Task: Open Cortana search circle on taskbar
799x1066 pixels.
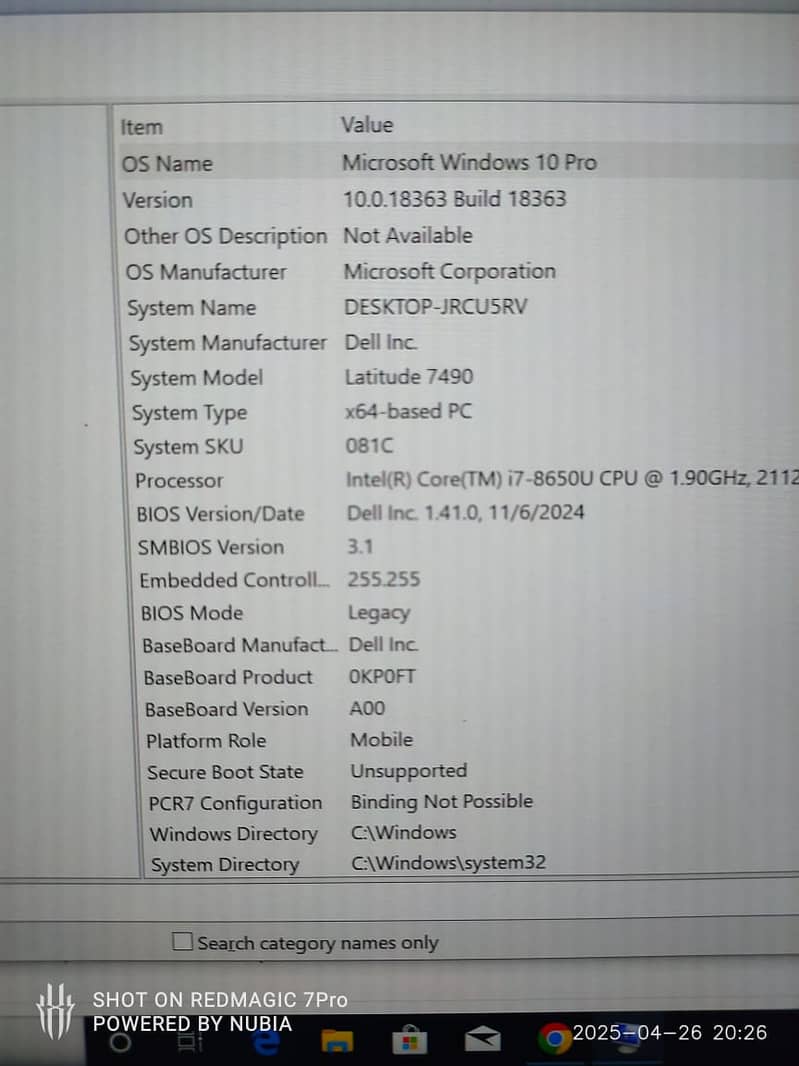Action: click(x=120, y=1042)
